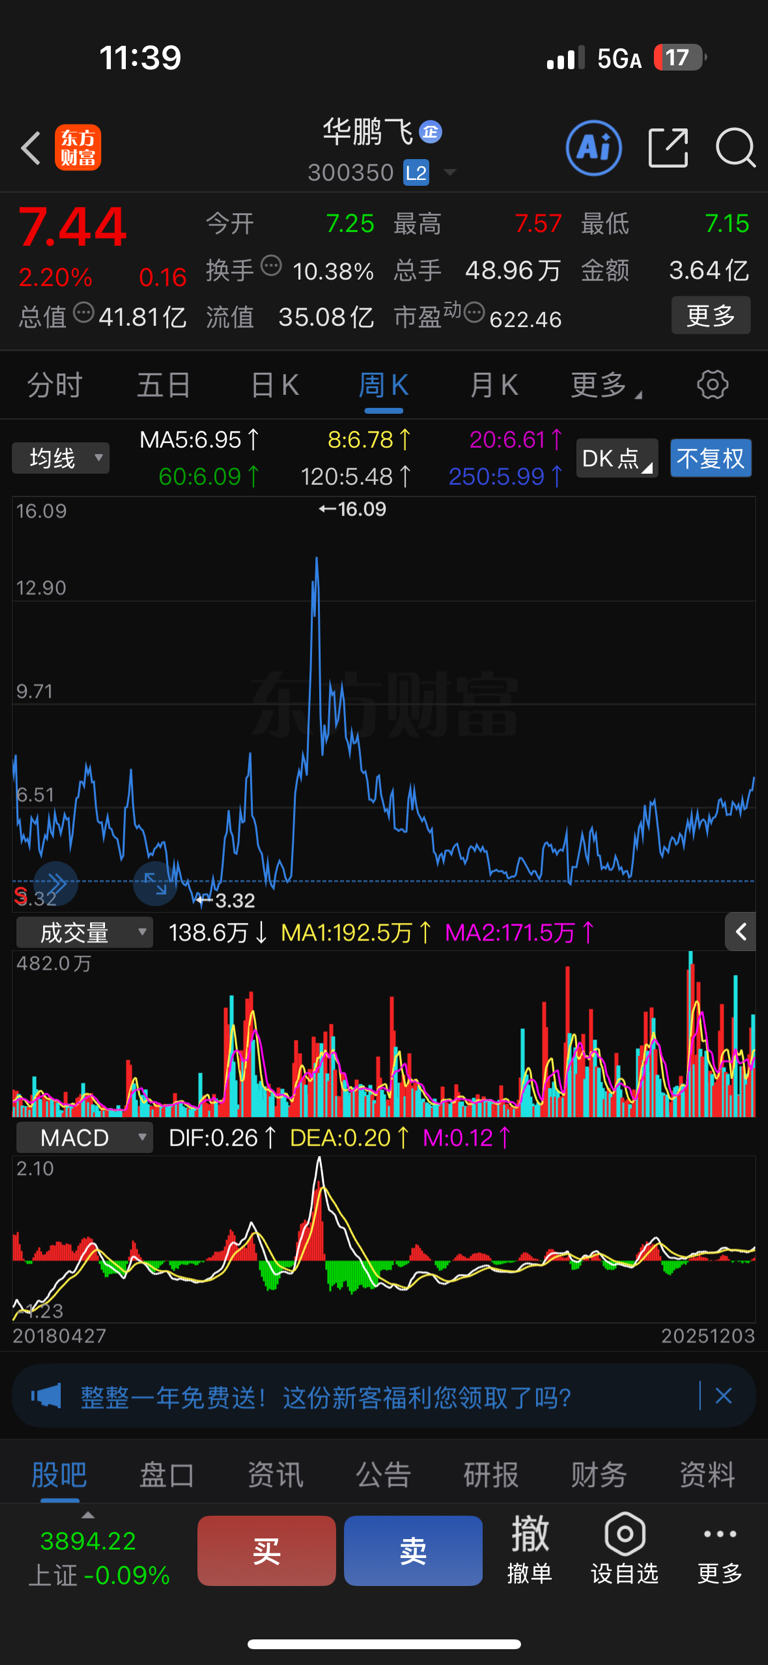Open the DK点 dropdown
769x1665 pixels.
click(617, 458)
